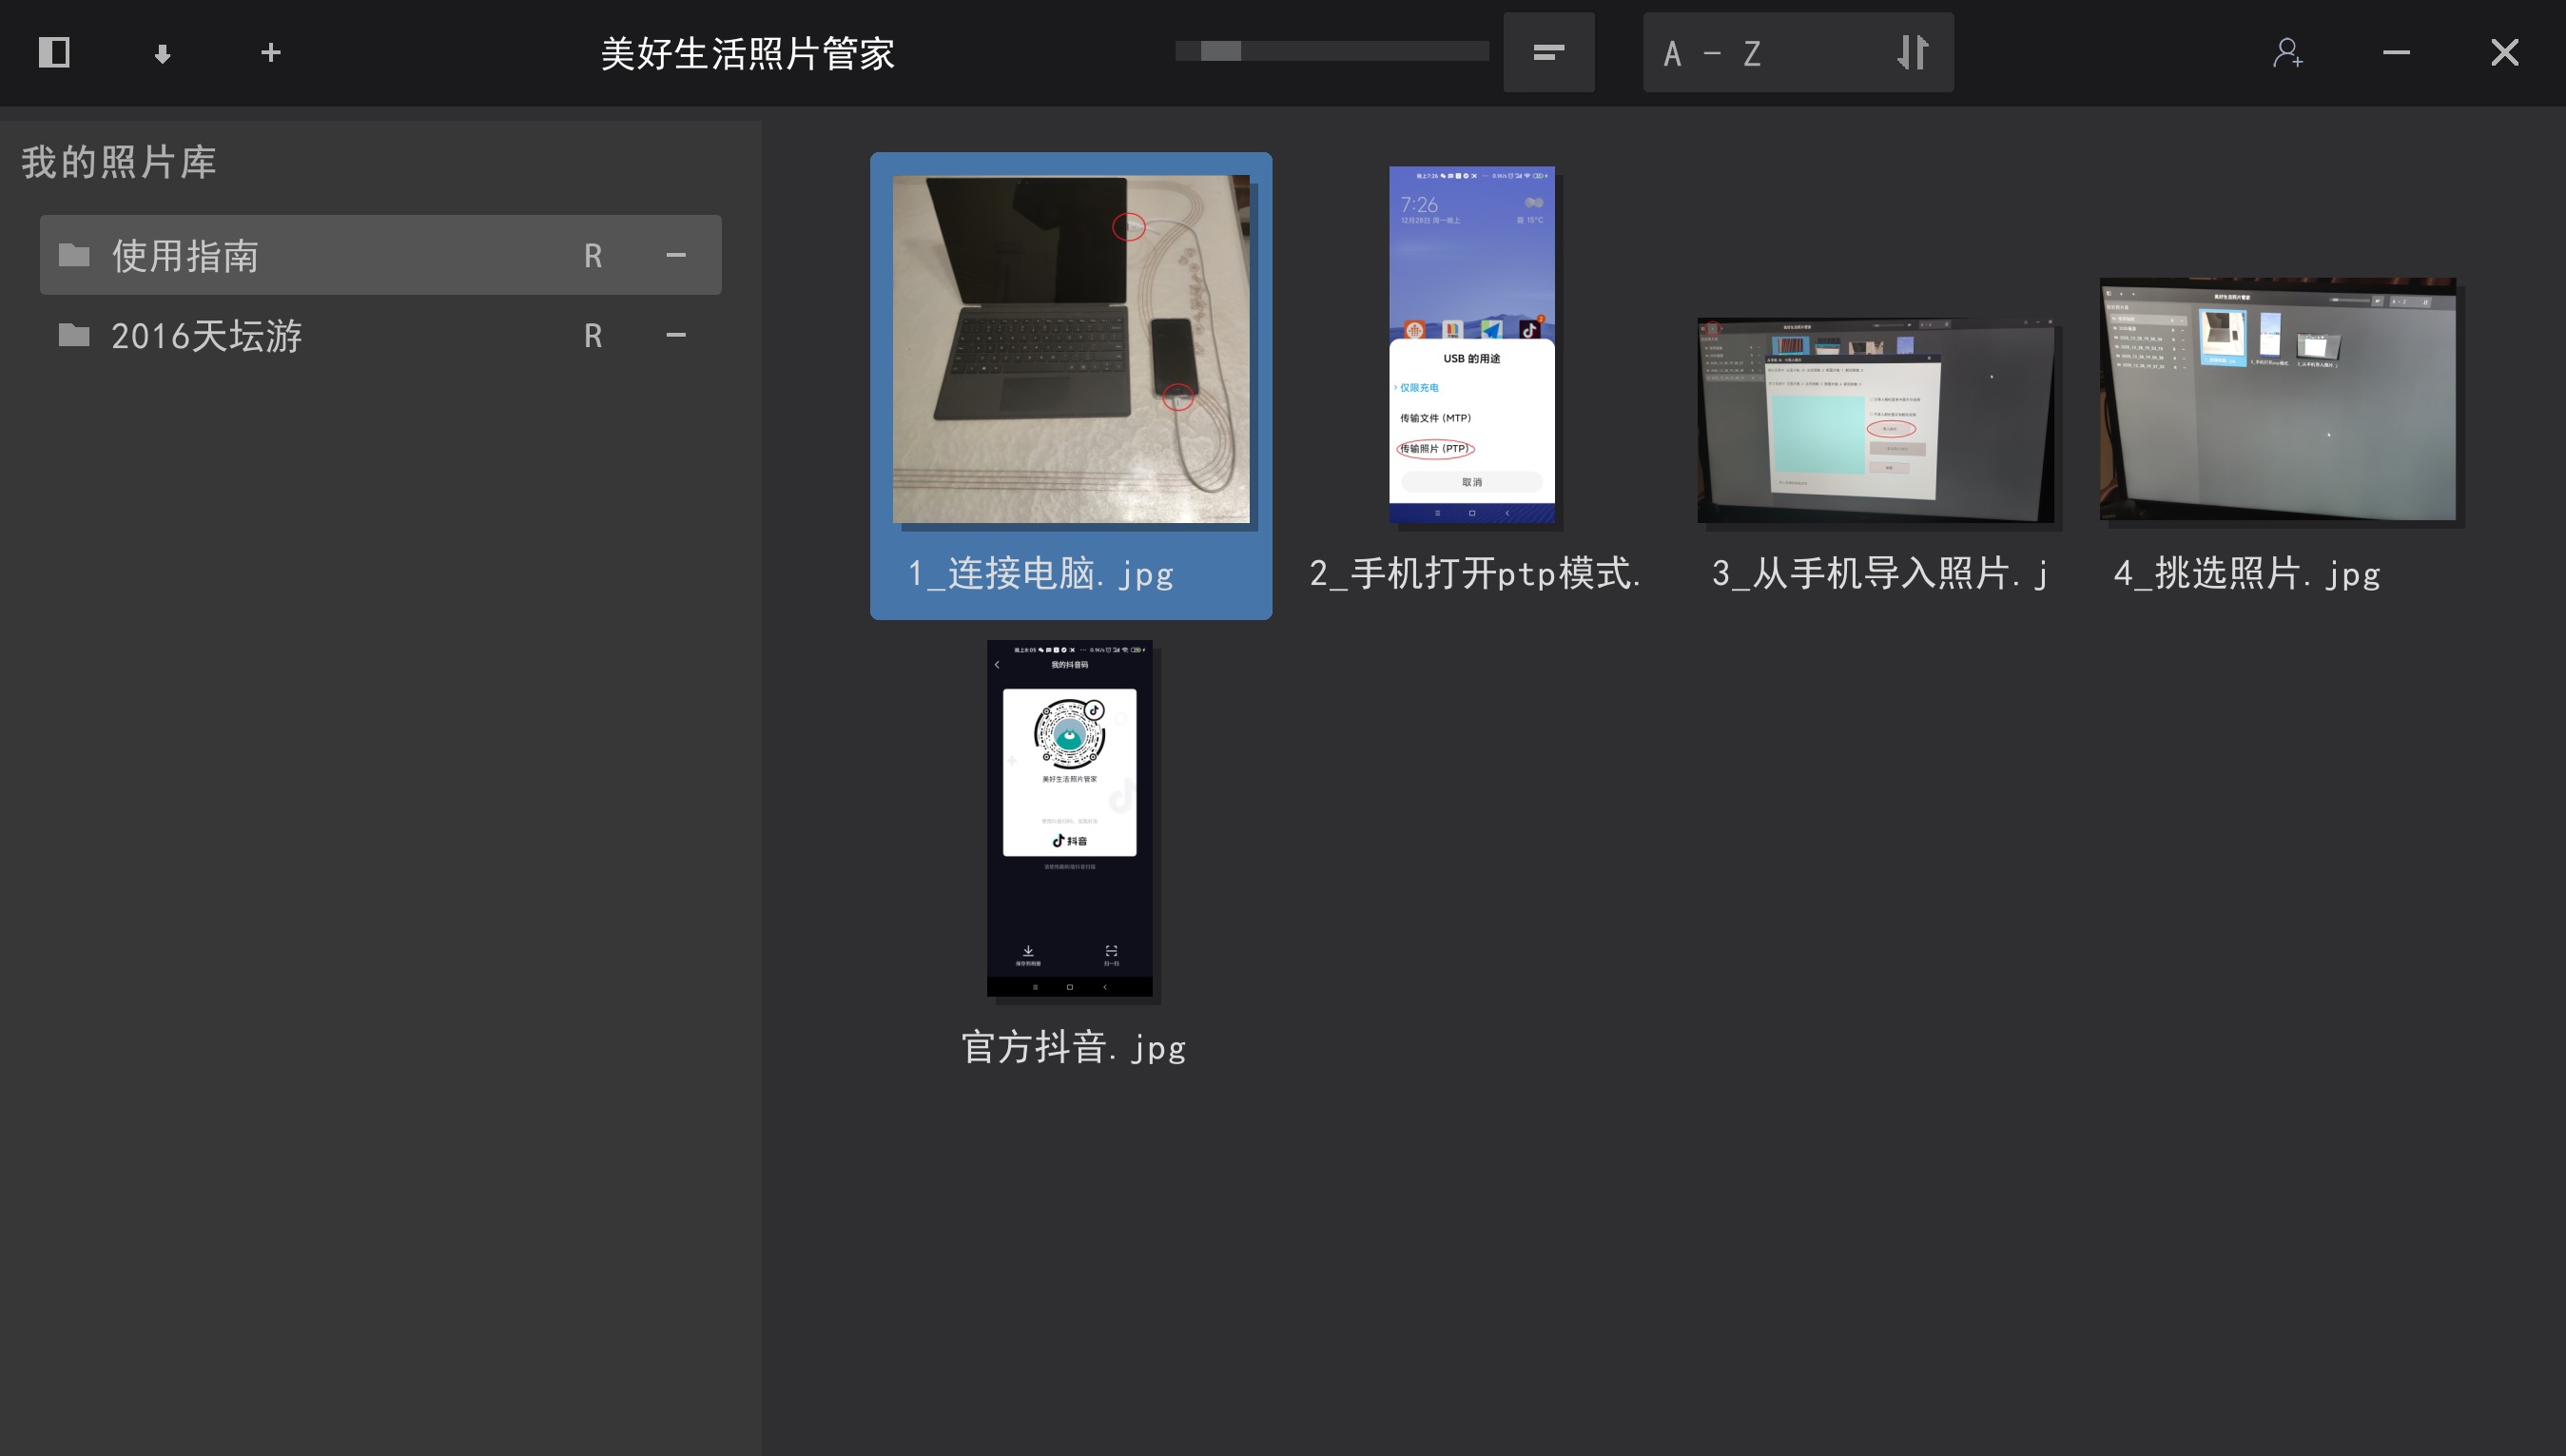The width and height of the screenshot is (2566, 1456).
Task: Click the list layout icon beside the slider
Action: click(1548, 52)
